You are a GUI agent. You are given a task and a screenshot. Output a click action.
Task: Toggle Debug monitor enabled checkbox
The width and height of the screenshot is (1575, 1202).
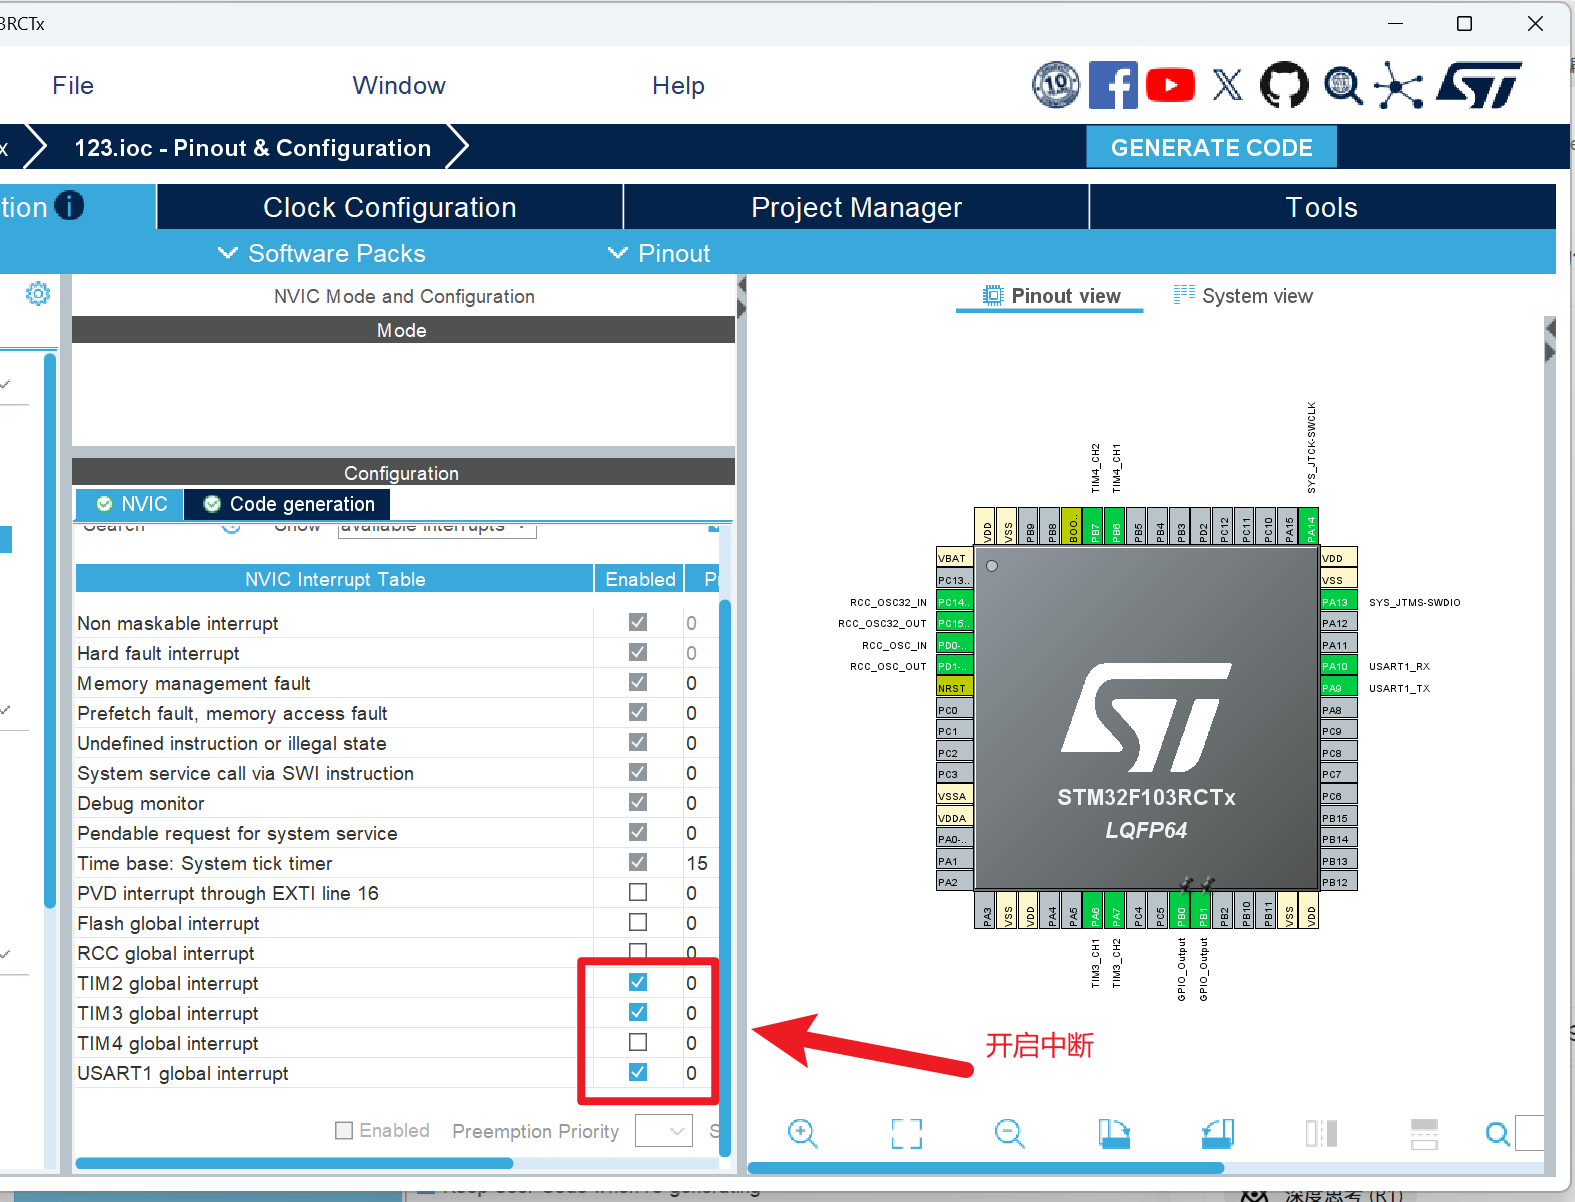pos(638,802)
